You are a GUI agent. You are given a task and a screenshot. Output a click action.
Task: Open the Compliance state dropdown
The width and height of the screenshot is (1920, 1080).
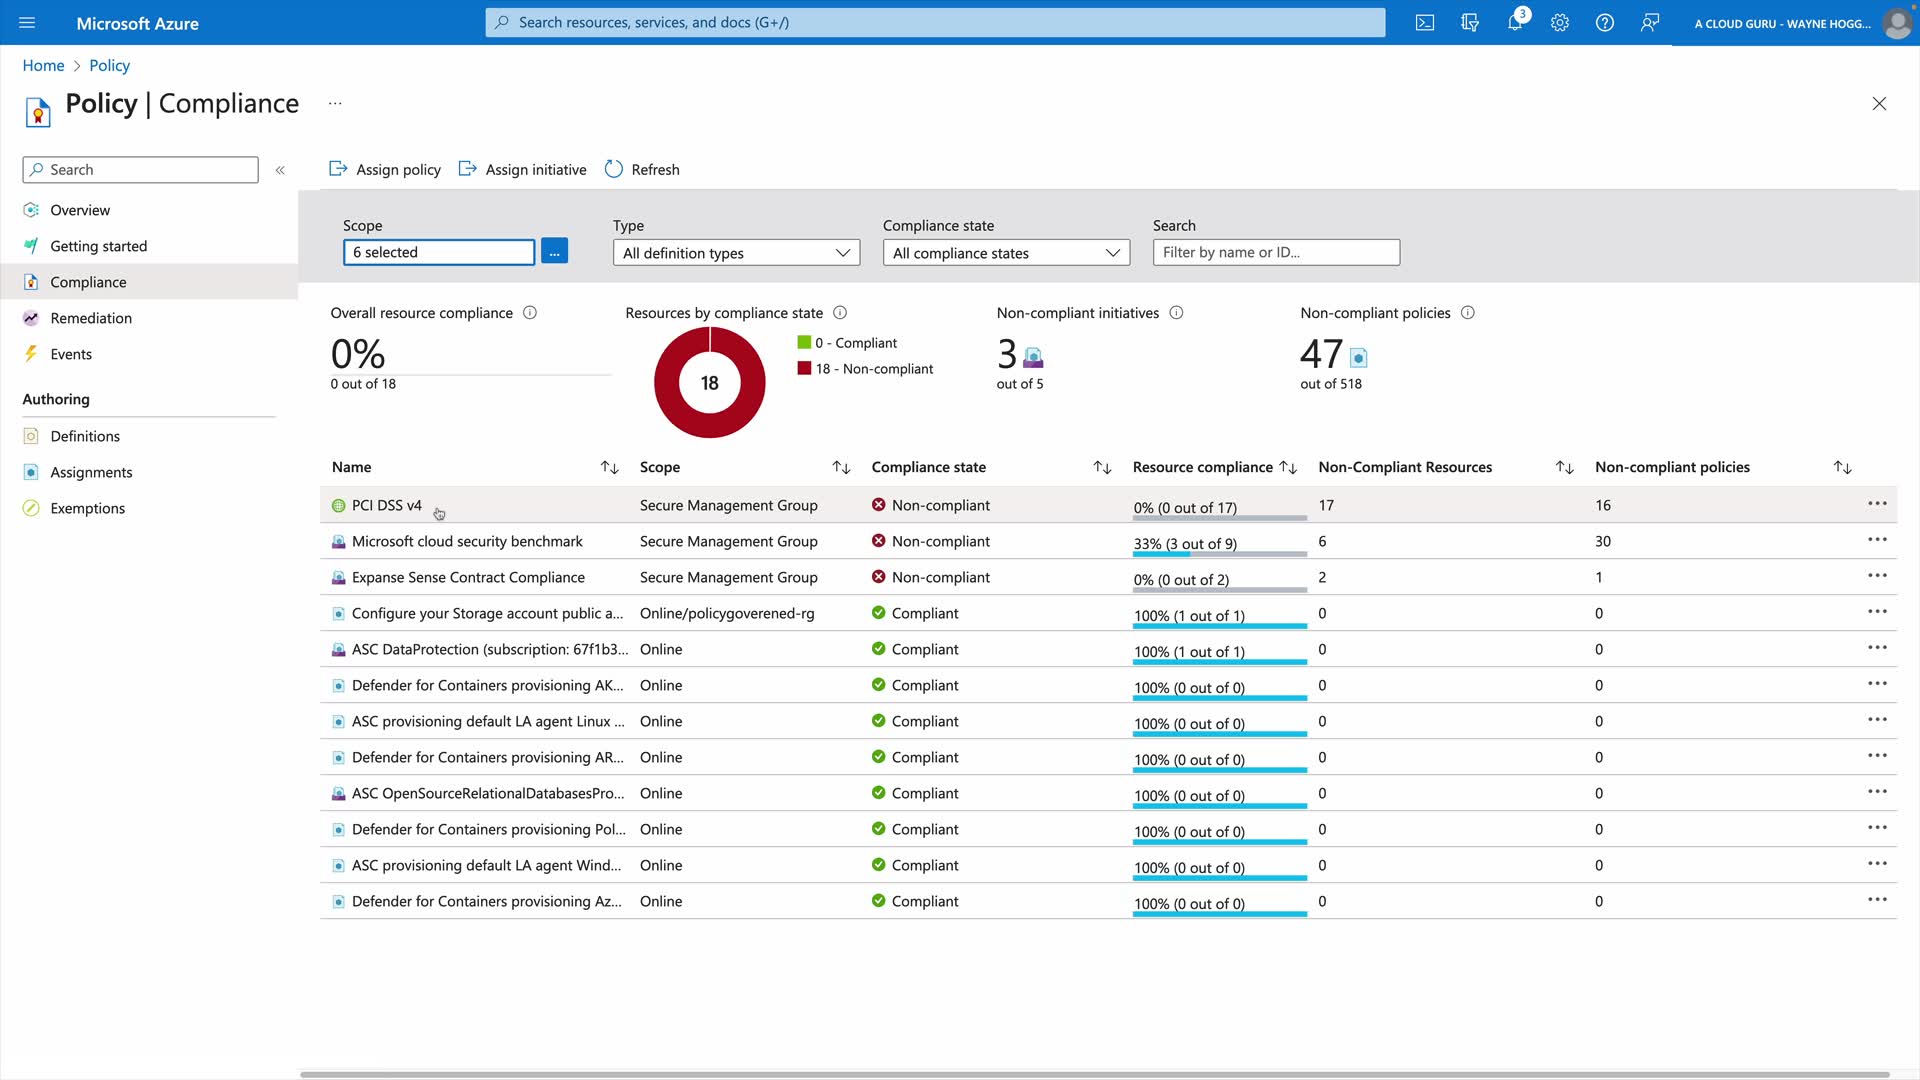[1006, 253]
